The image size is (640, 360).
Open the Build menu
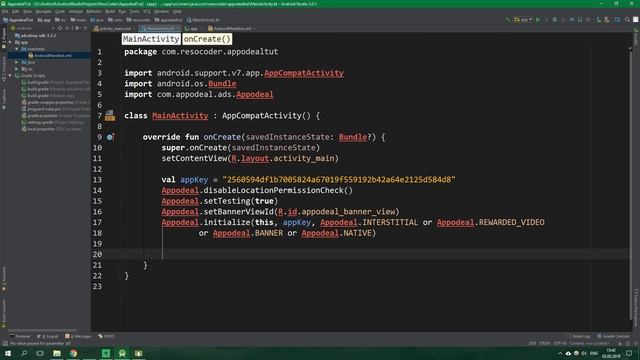110,11
